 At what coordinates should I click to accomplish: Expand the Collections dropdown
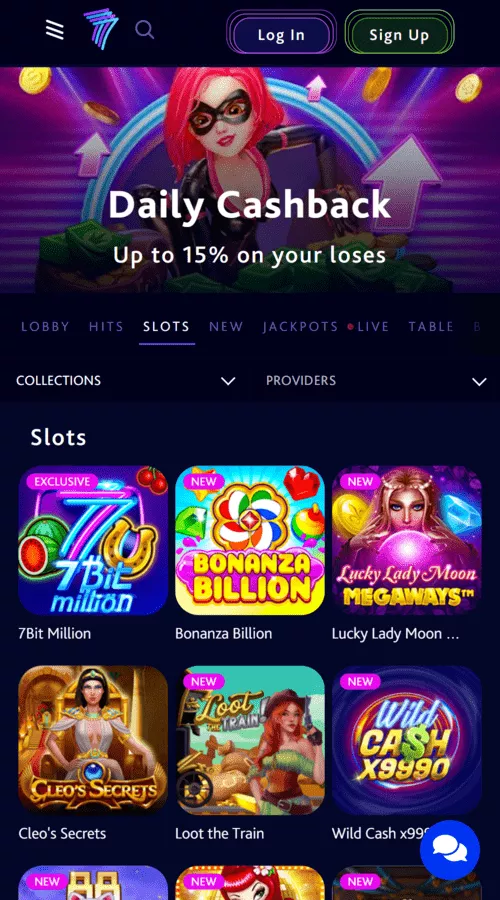[x=125, y=381]
